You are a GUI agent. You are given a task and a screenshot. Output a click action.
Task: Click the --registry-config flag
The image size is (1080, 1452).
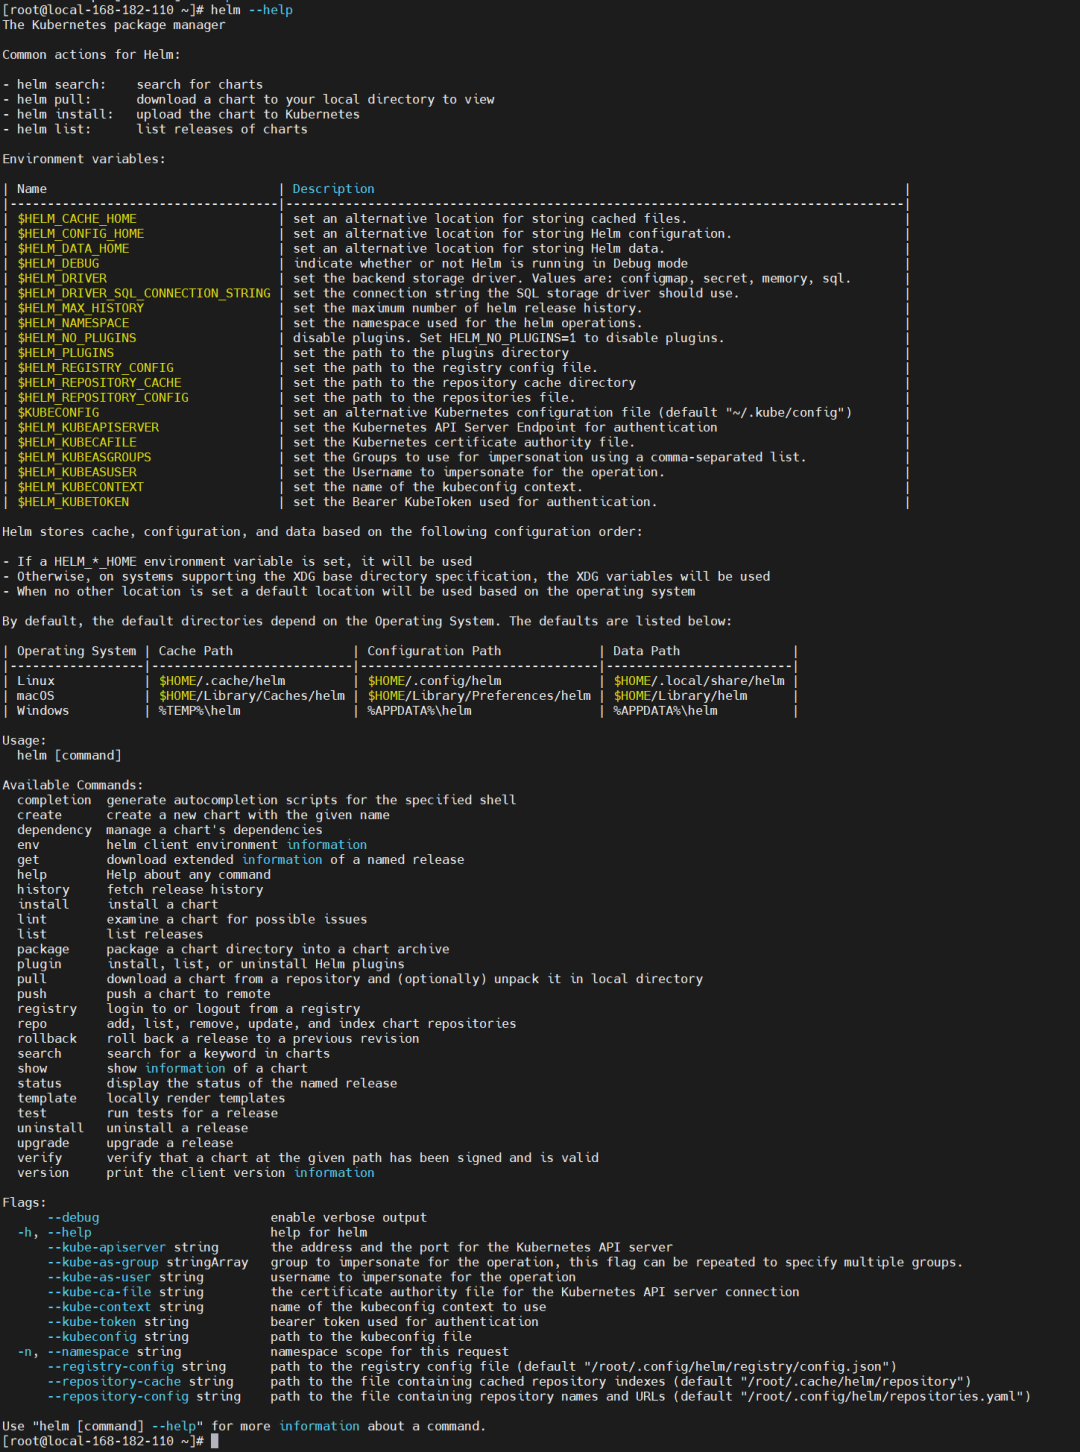[x=110, y=1367]
